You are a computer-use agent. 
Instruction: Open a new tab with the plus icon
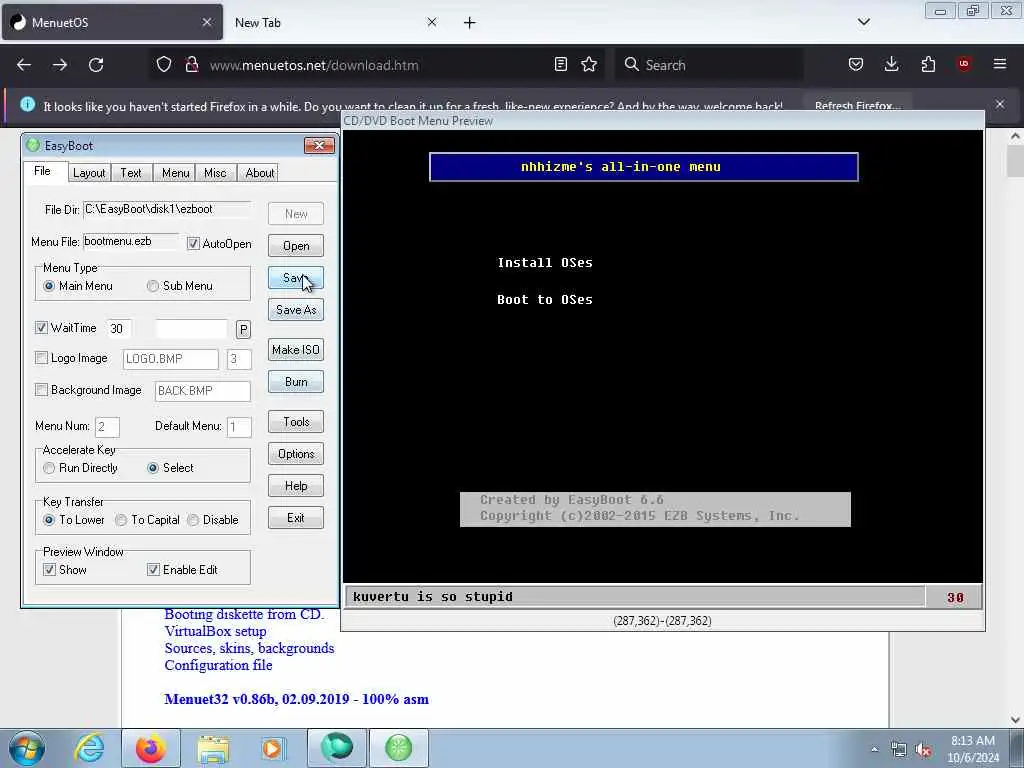[x=470, y=23]
